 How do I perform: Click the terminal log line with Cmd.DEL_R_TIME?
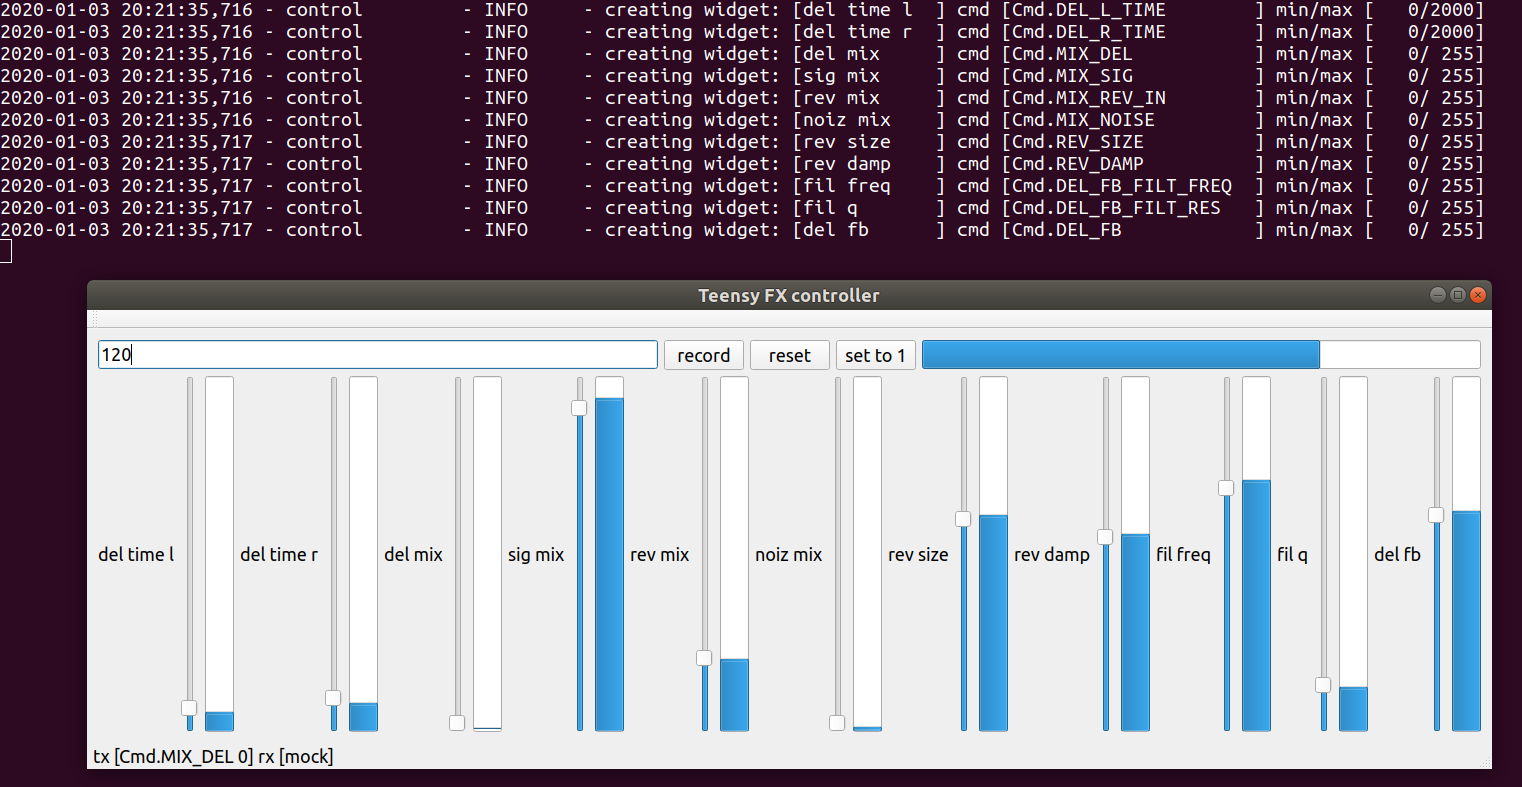coord(742,32)
